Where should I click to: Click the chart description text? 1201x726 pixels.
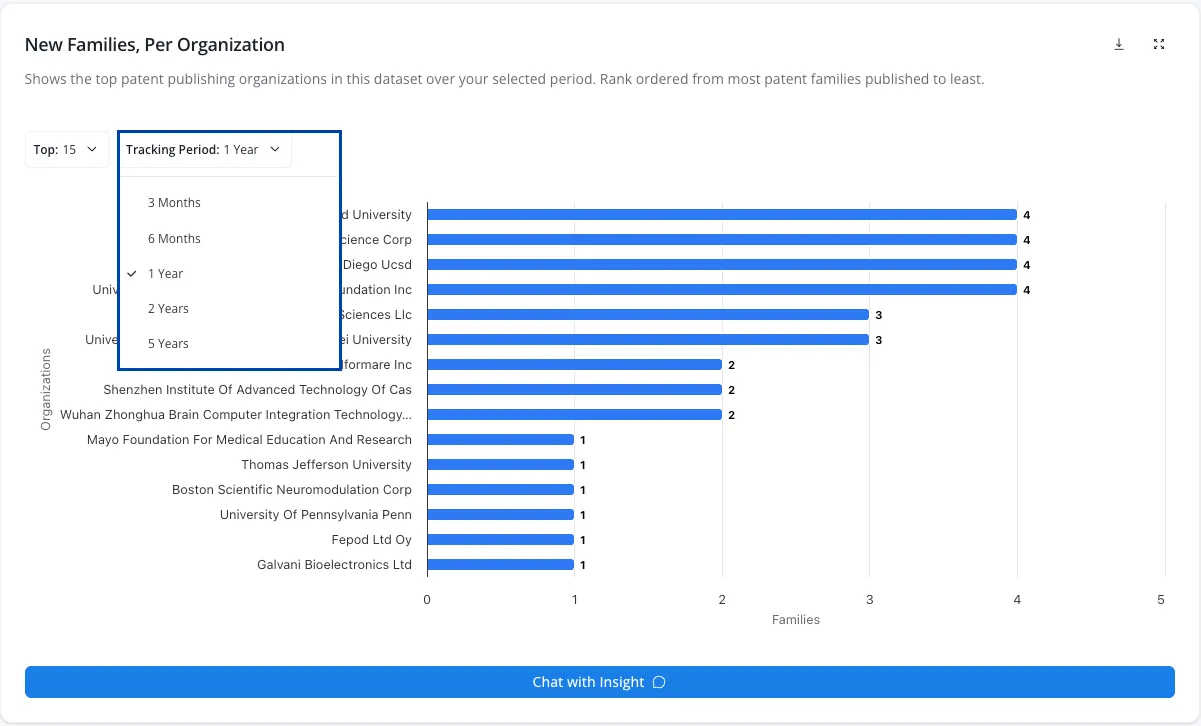tap(505, 79)
